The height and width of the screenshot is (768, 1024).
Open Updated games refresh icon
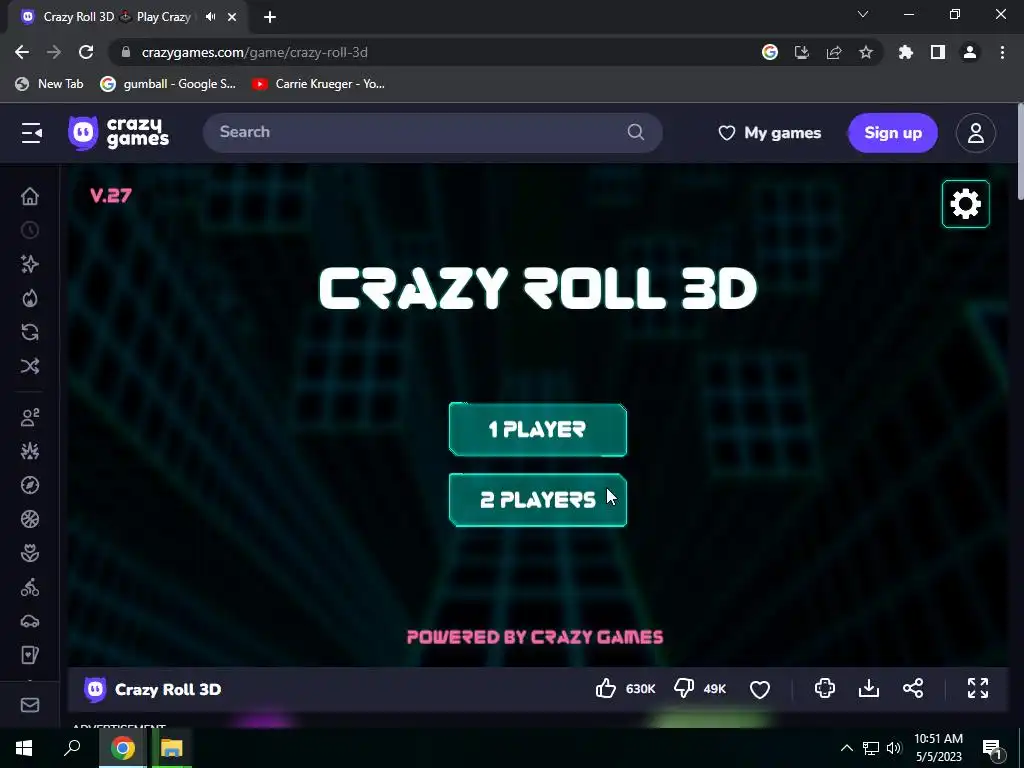coord(30,332)
